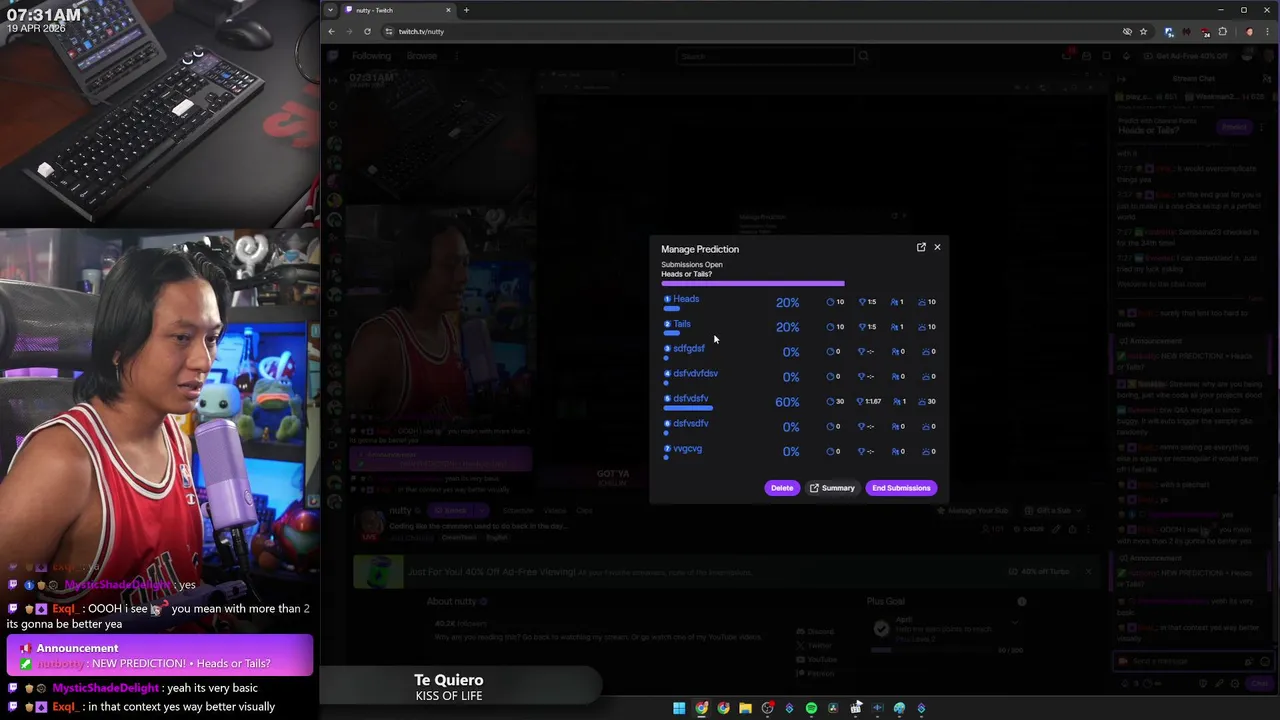Reload the Twitch page
Image resolution: width=1280 pixels, height=720 pixels.
pos(367,31)
